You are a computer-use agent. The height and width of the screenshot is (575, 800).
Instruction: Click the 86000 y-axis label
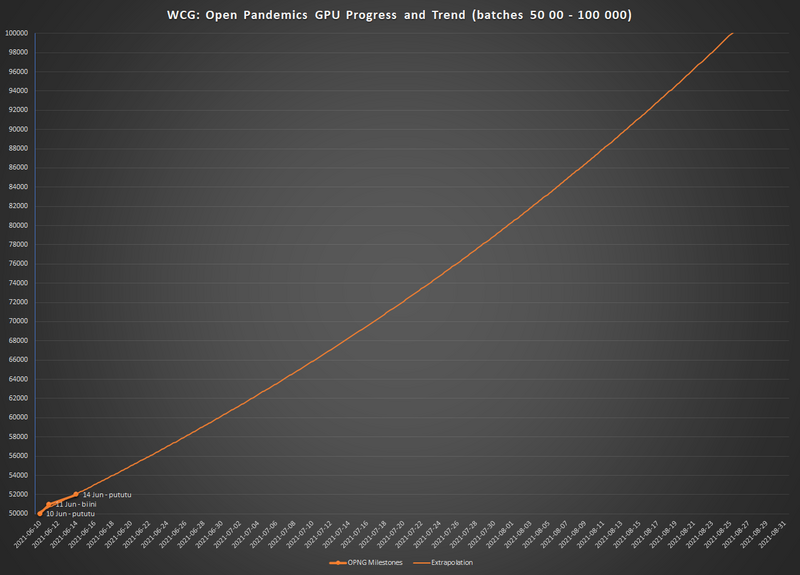click(x=18, y=168)
